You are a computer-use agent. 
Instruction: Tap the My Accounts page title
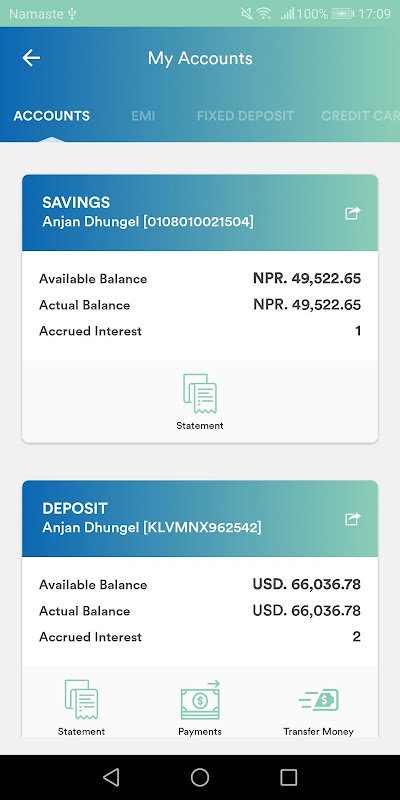point(200,58)
